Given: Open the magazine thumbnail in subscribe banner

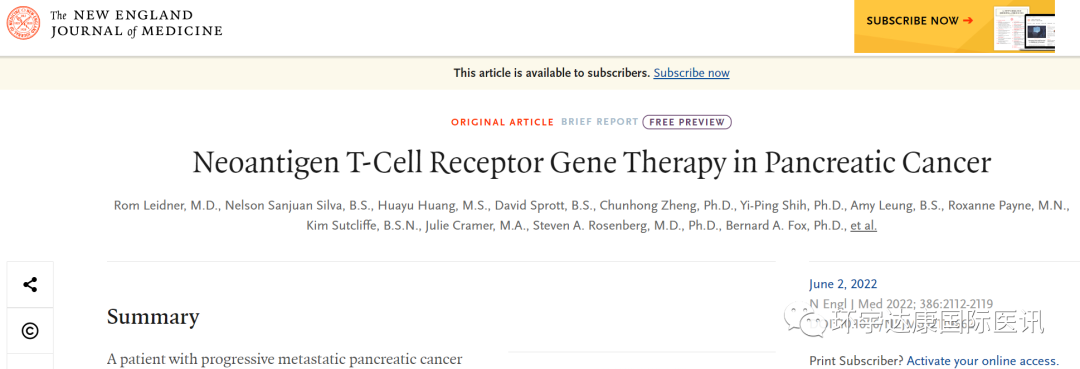Looking at the screenshot, I should tap(1024, 27).
